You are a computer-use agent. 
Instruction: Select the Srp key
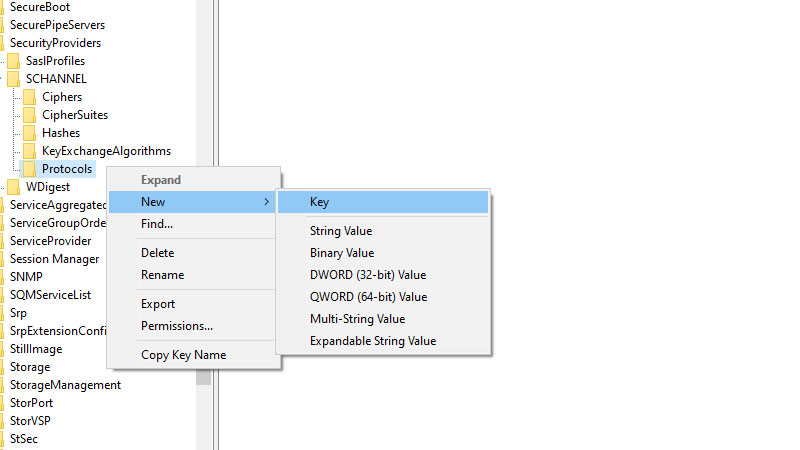(18, 313)
